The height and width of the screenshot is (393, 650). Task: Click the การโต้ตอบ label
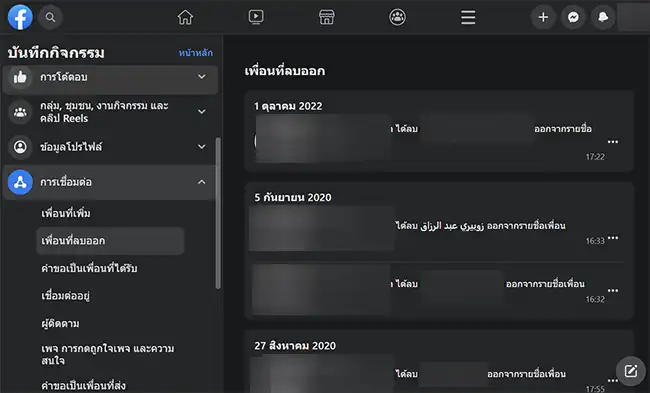coord(64,77)
